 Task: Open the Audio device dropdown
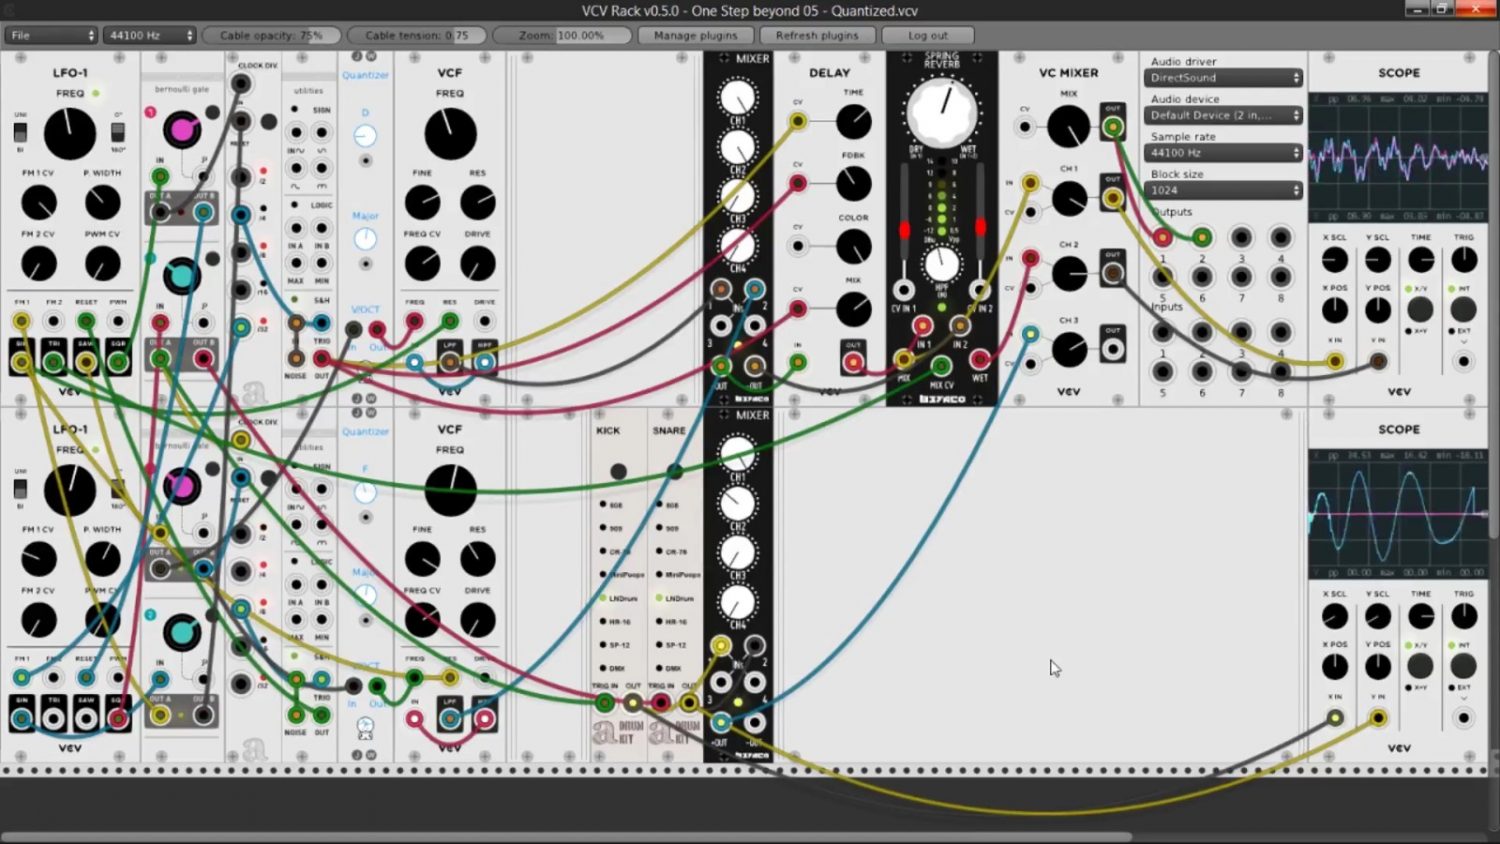(x=1223, y=115)
